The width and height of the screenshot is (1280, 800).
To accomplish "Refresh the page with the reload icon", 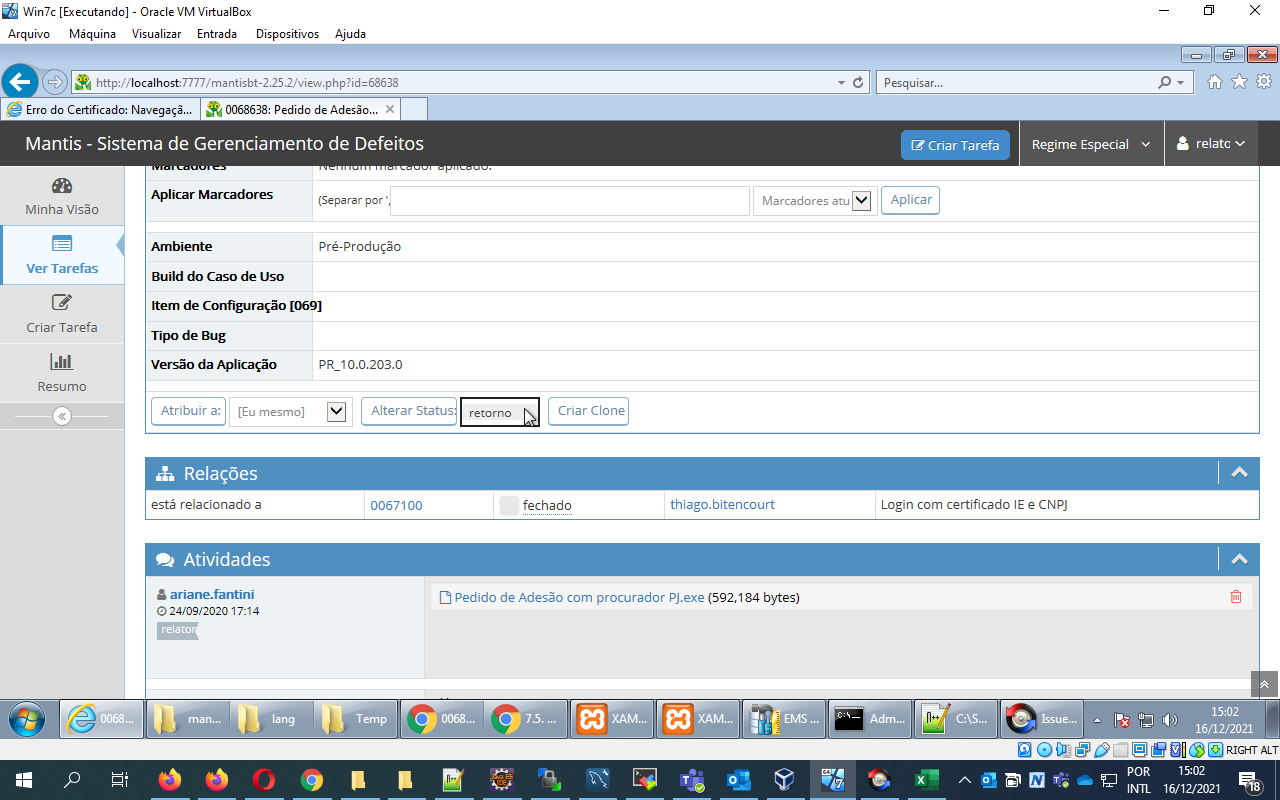I will point(858,82).
